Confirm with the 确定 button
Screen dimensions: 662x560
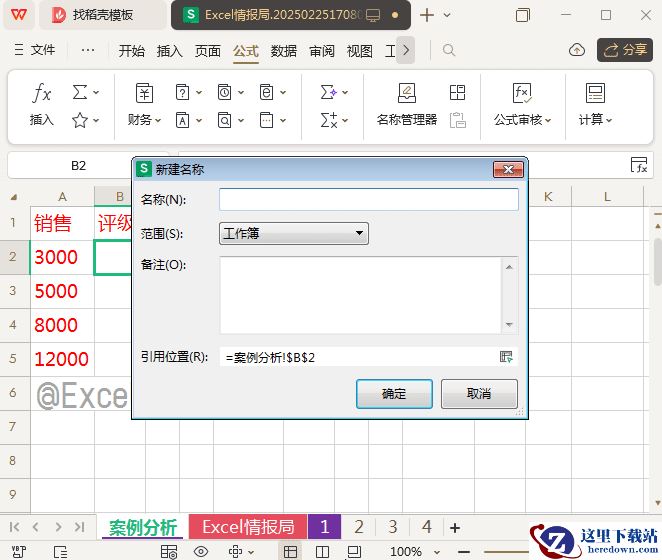394,394
